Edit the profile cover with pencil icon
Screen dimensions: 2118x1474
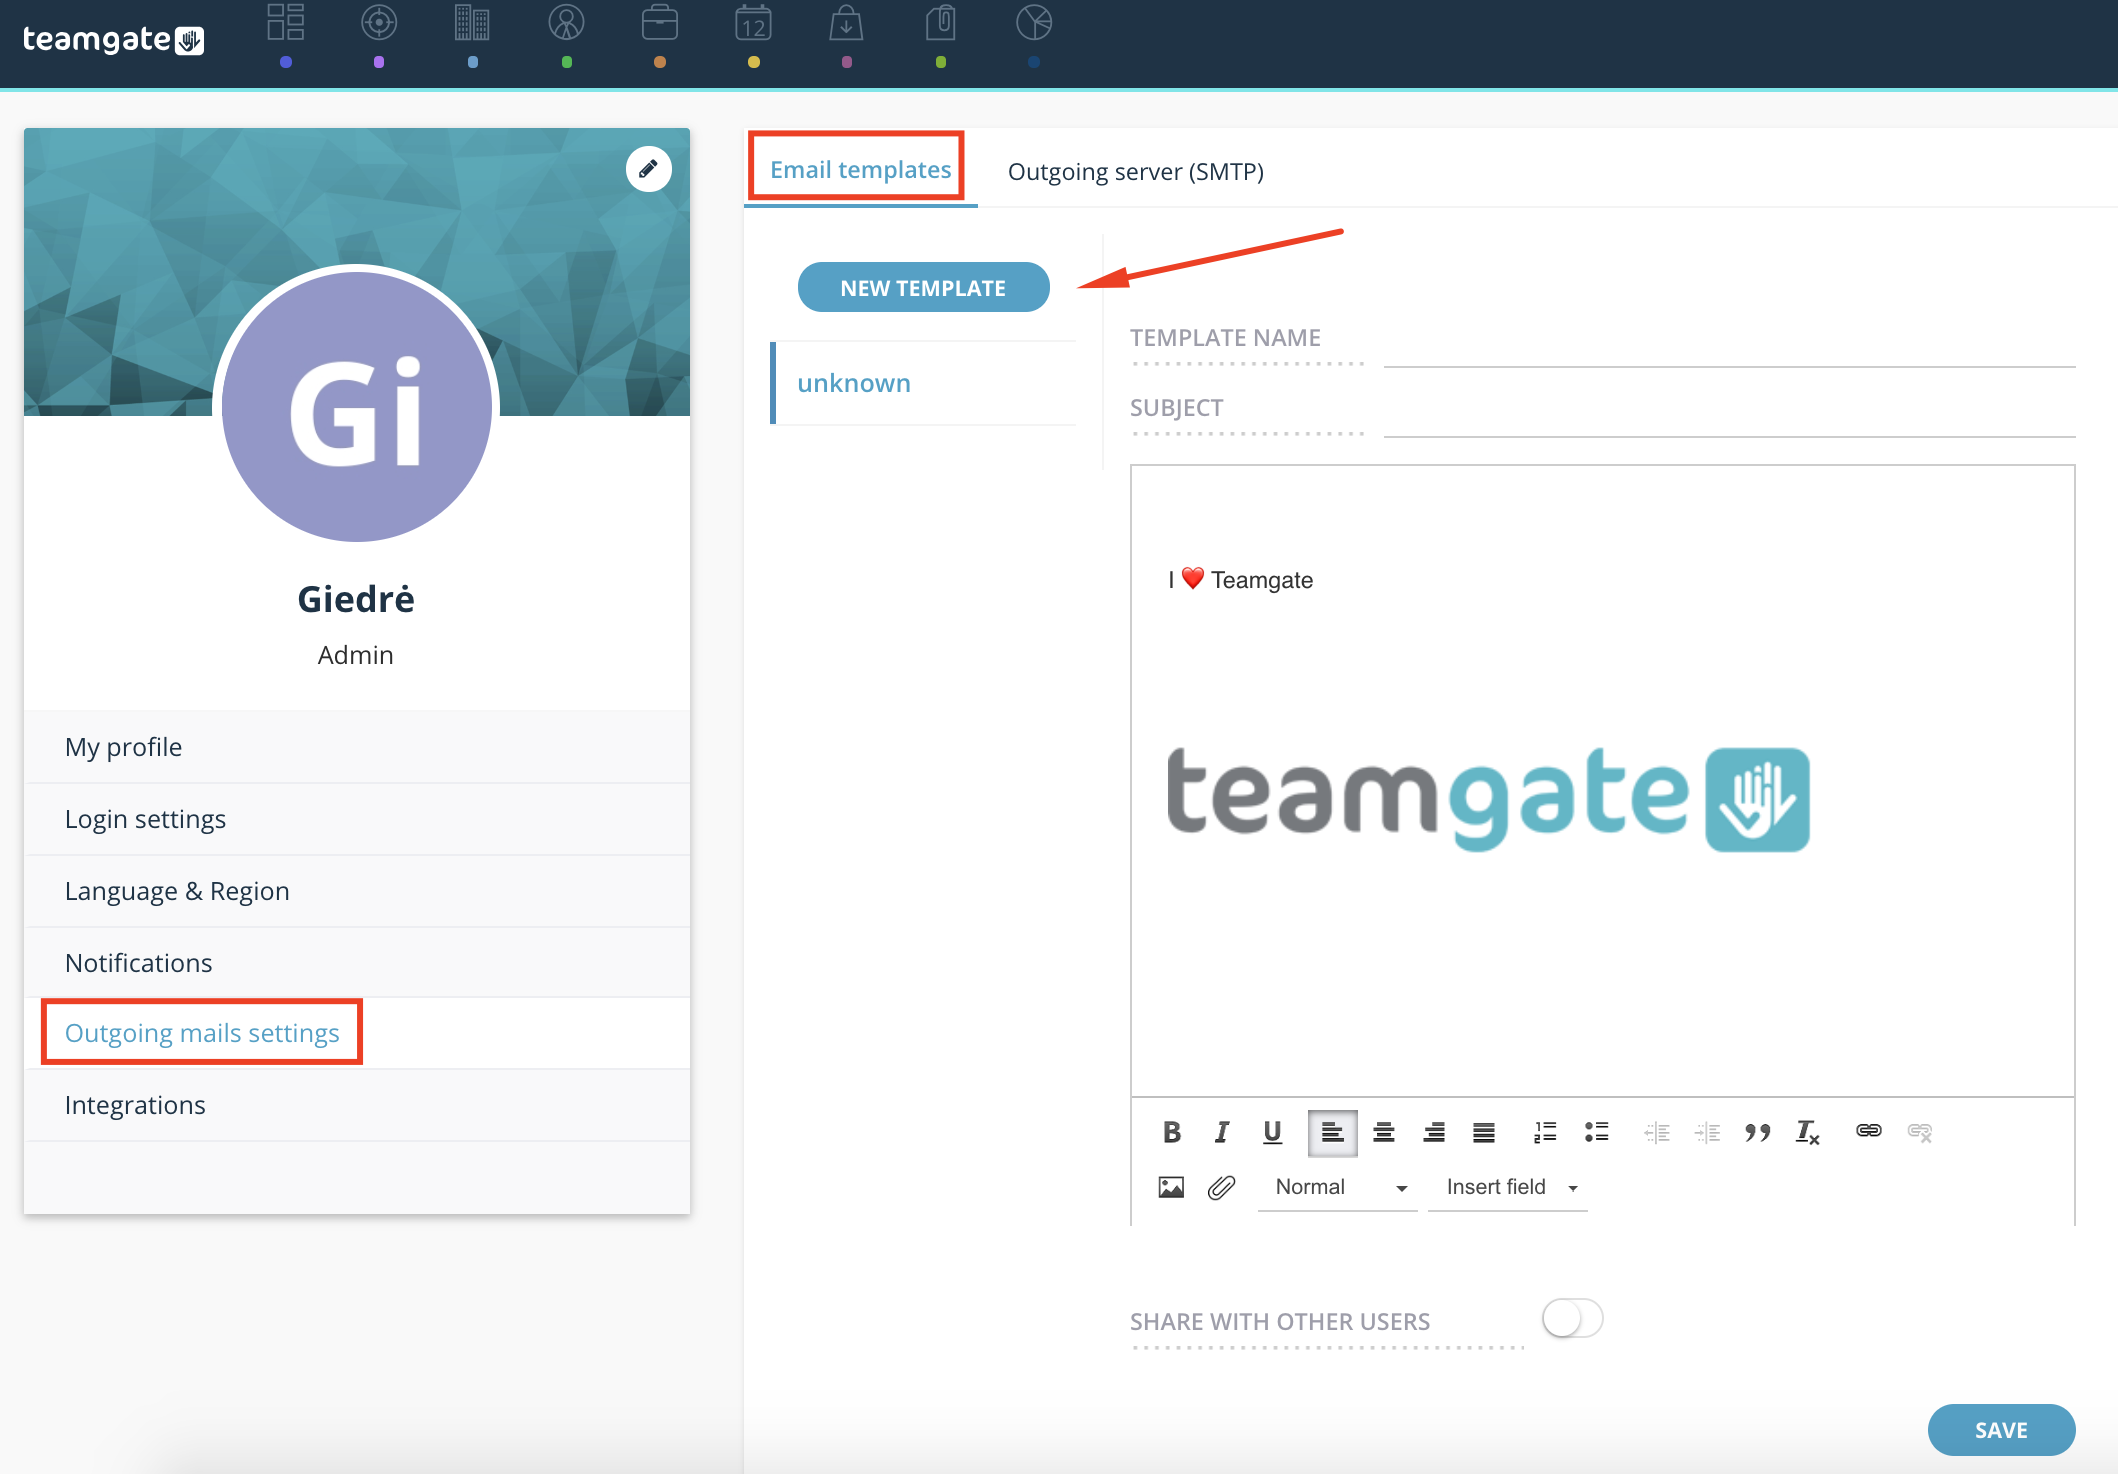tap(648, 168)
